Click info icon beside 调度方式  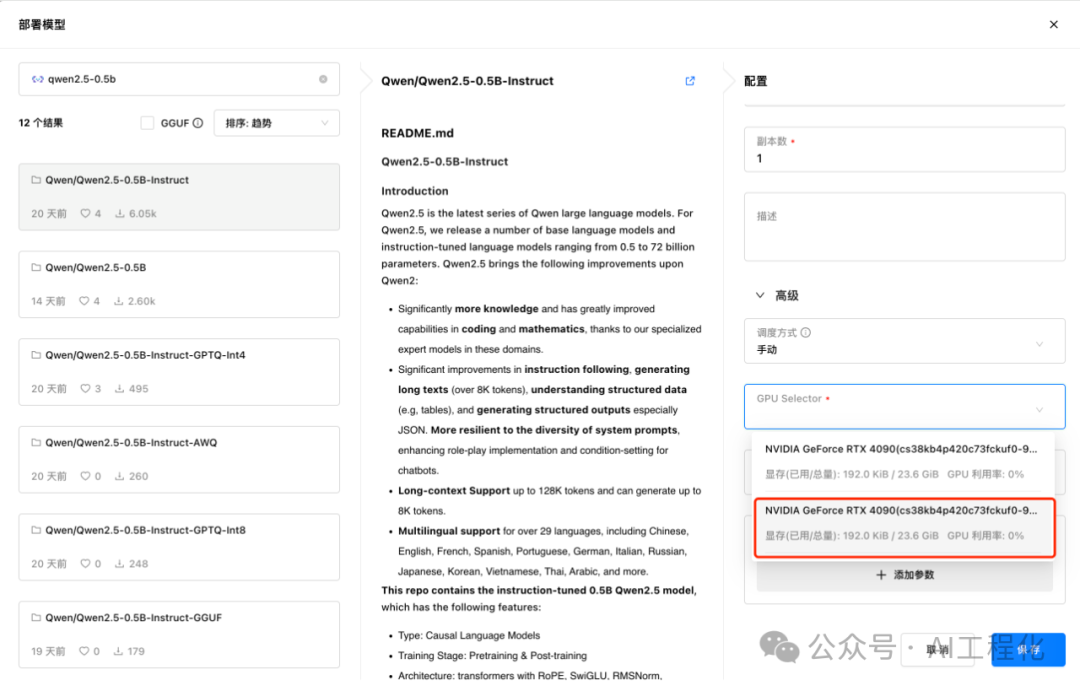pyautogui.click(x=805, y=332)
